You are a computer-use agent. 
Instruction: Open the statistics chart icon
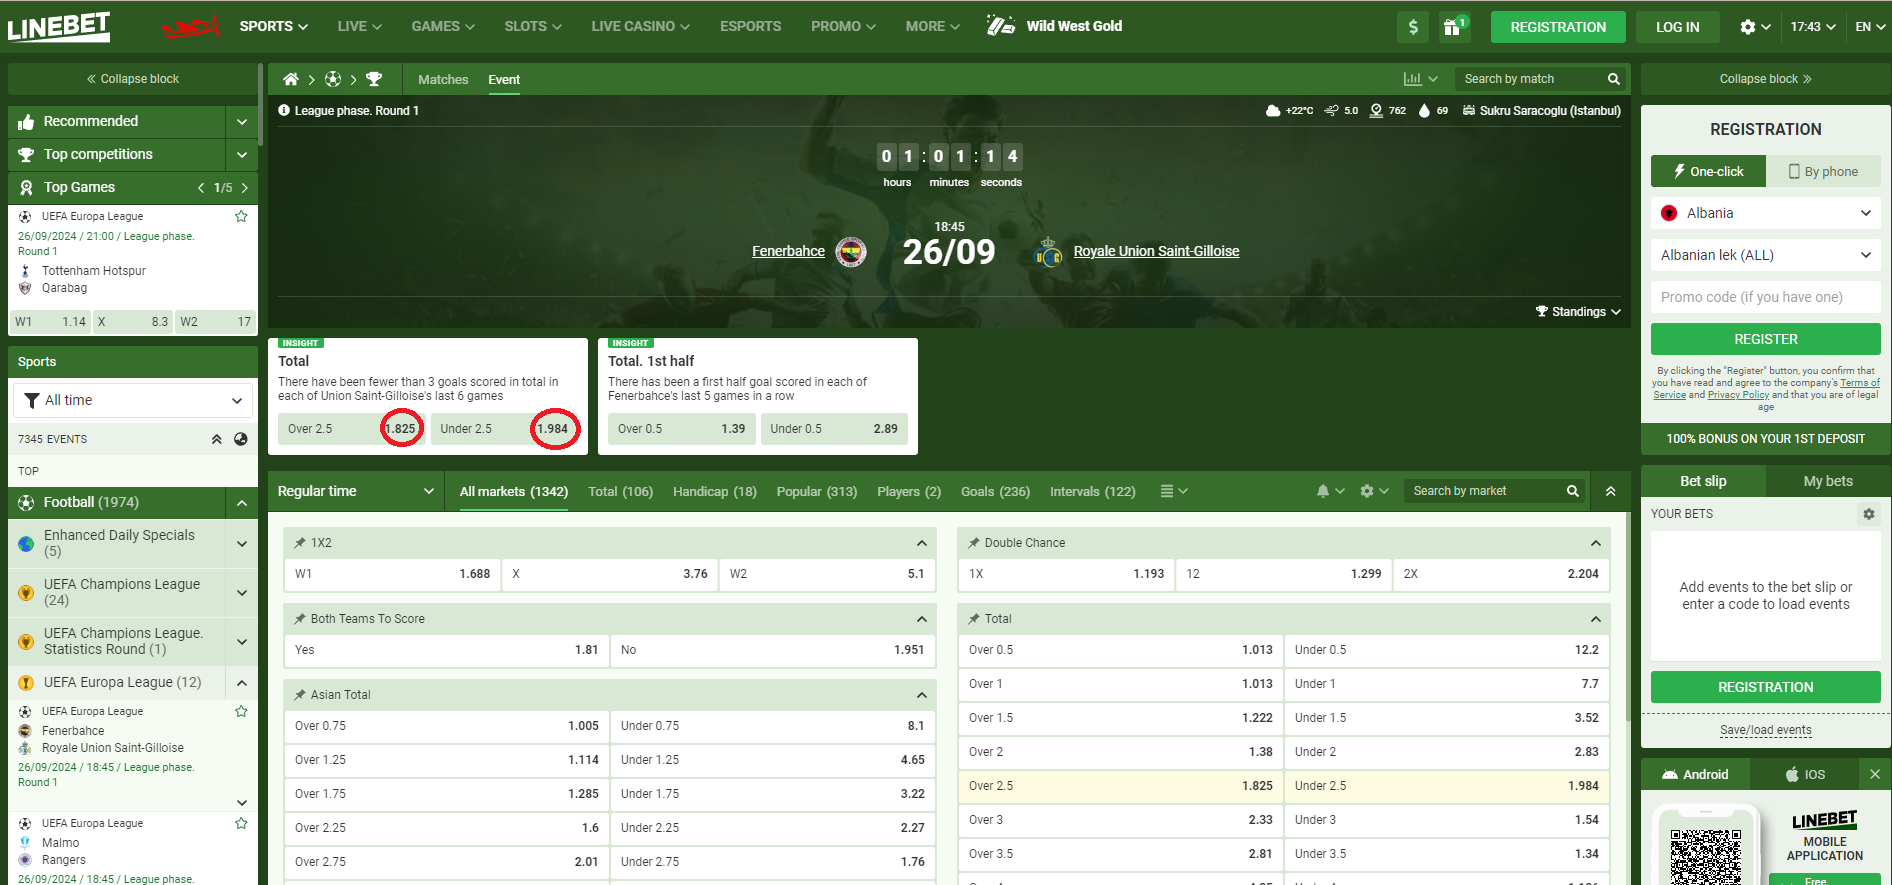[x=1412, y=79]
